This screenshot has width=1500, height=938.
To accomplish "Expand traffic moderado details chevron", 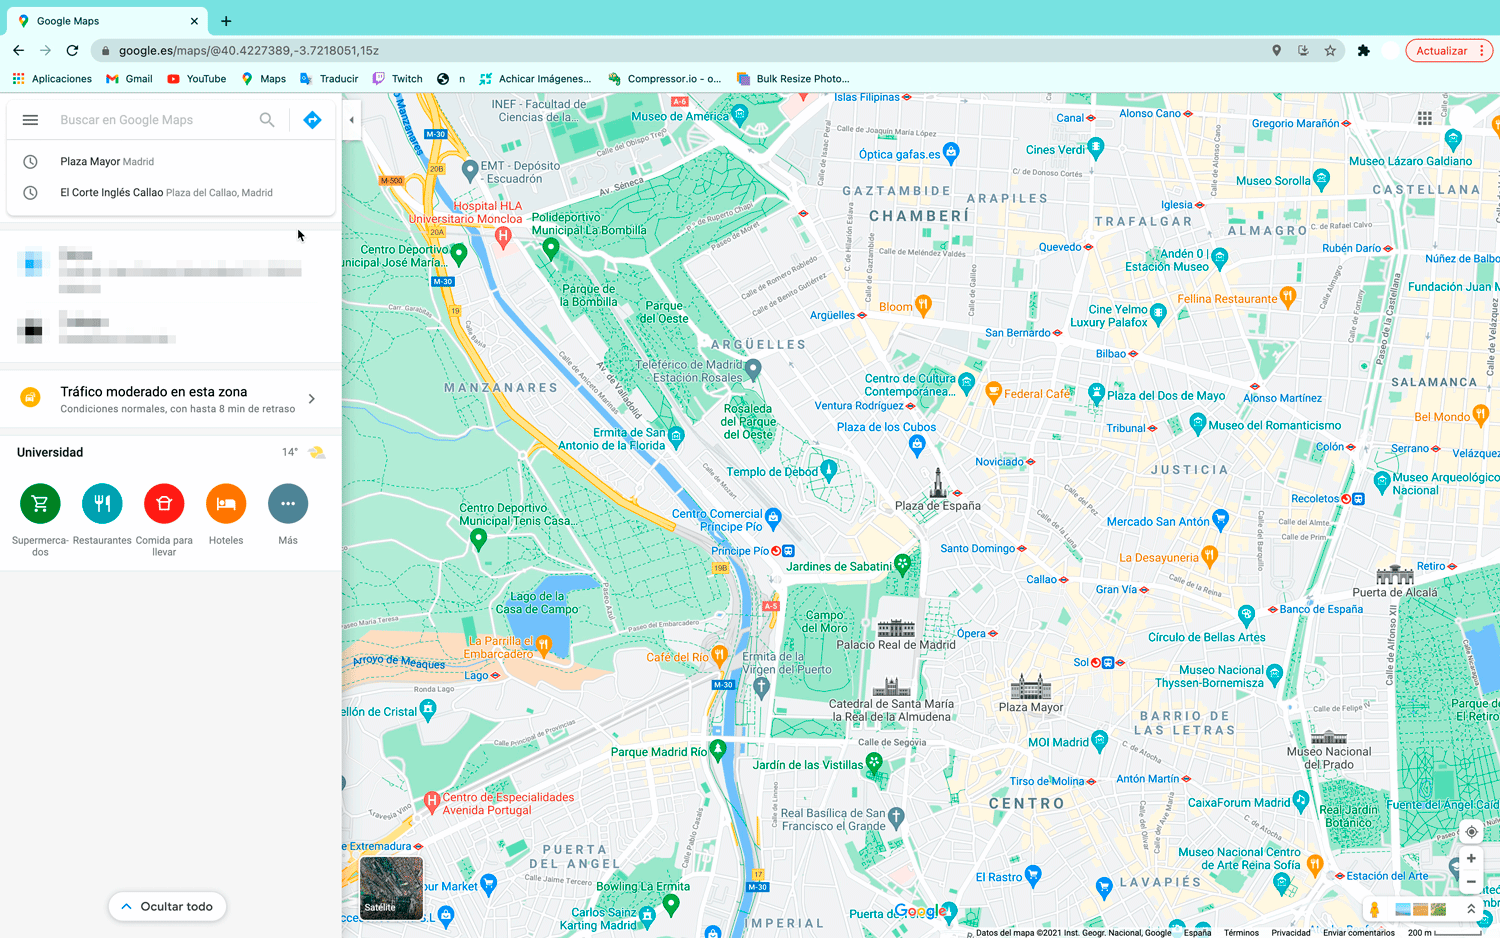I will pyautogui.click(x=312, y=399).
